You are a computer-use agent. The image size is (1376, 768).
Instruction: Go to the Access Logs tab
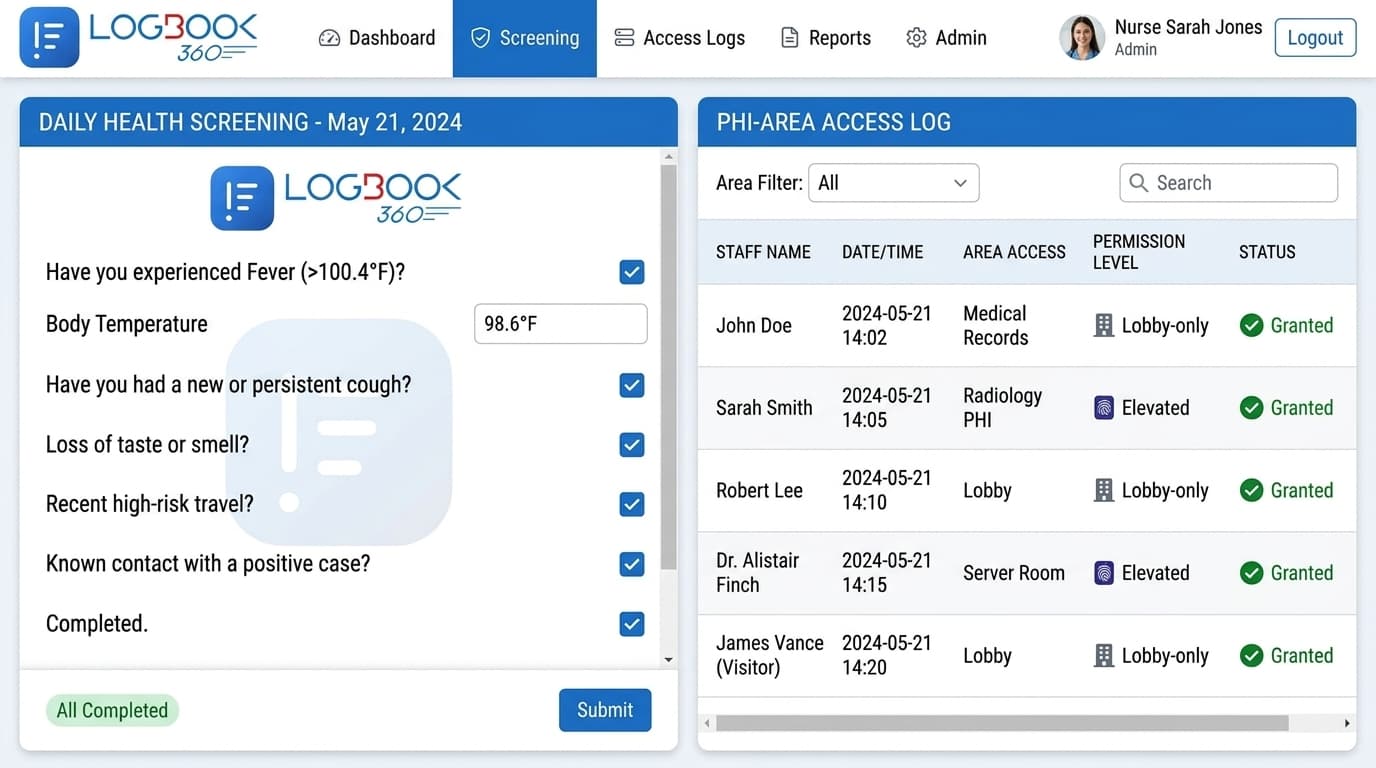click(x=680, y=38)
